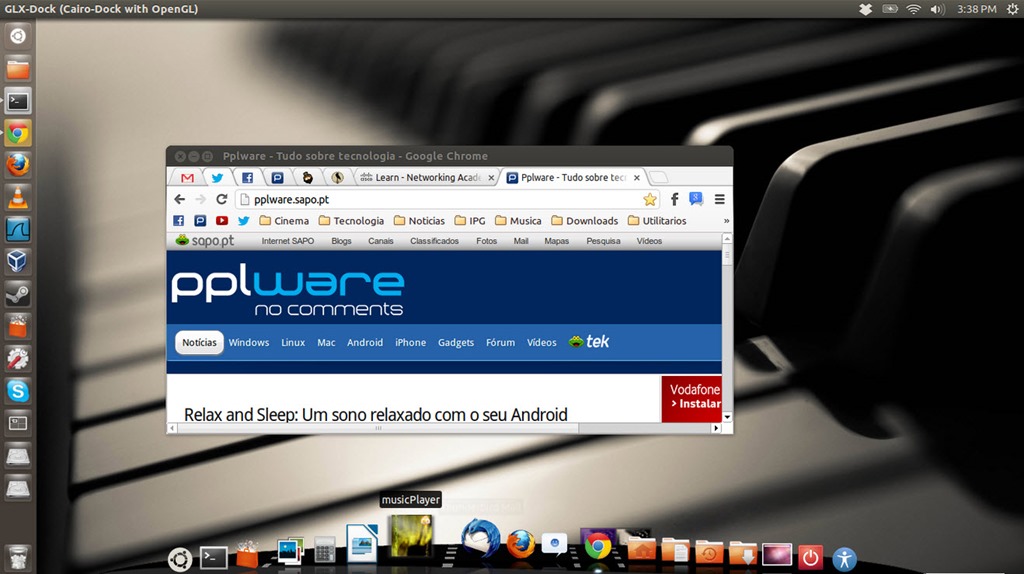The width and height of the screenshot is (1024, 574).
Task: Go back with Chrome's back arrow
Action: pos(180,199)
